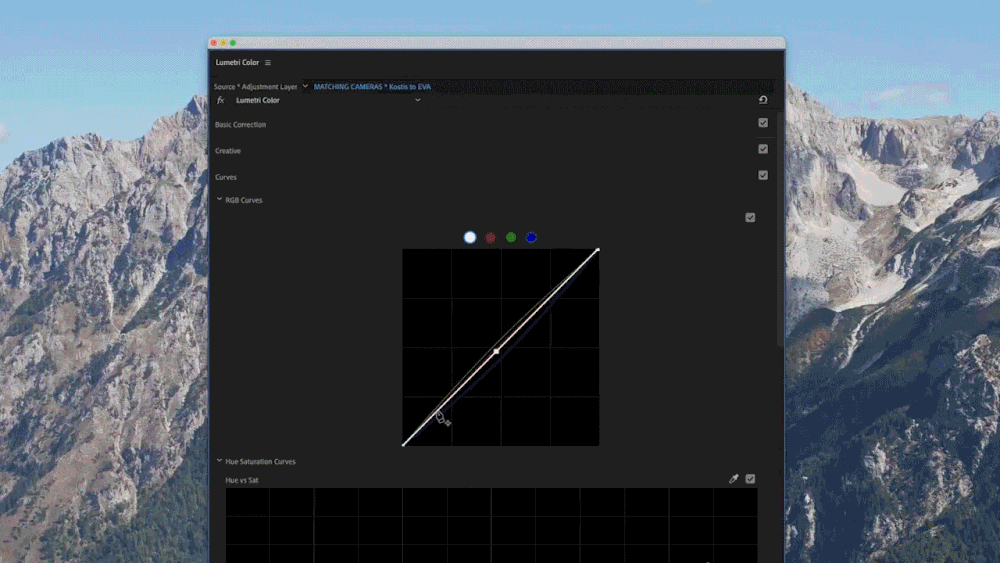This screenshot has height=563, width=1000.
Task: Open the Lumetri Color effect dropdown
Action: point(418,100)
